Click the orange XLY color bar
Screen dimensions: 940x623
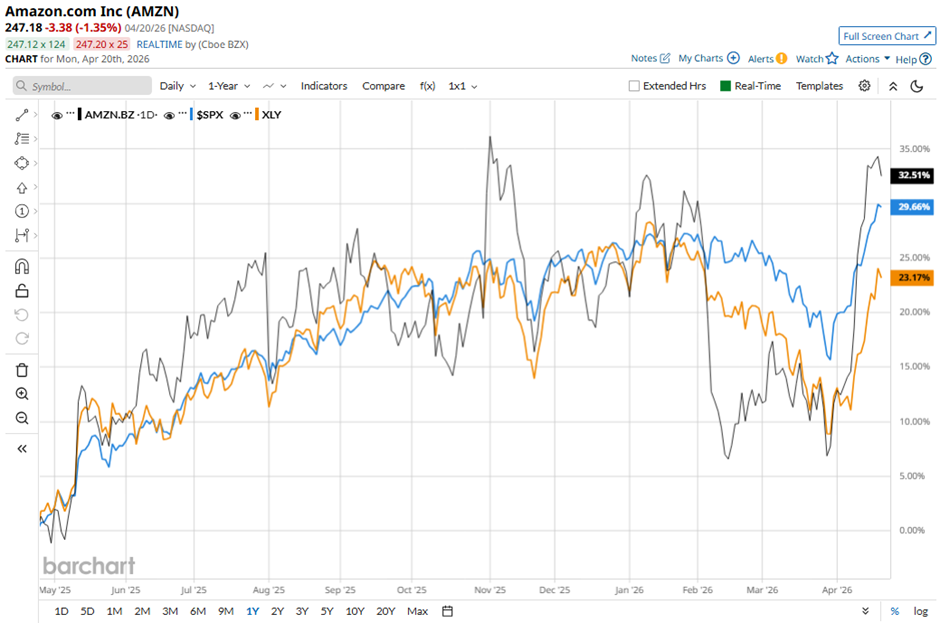257,115
